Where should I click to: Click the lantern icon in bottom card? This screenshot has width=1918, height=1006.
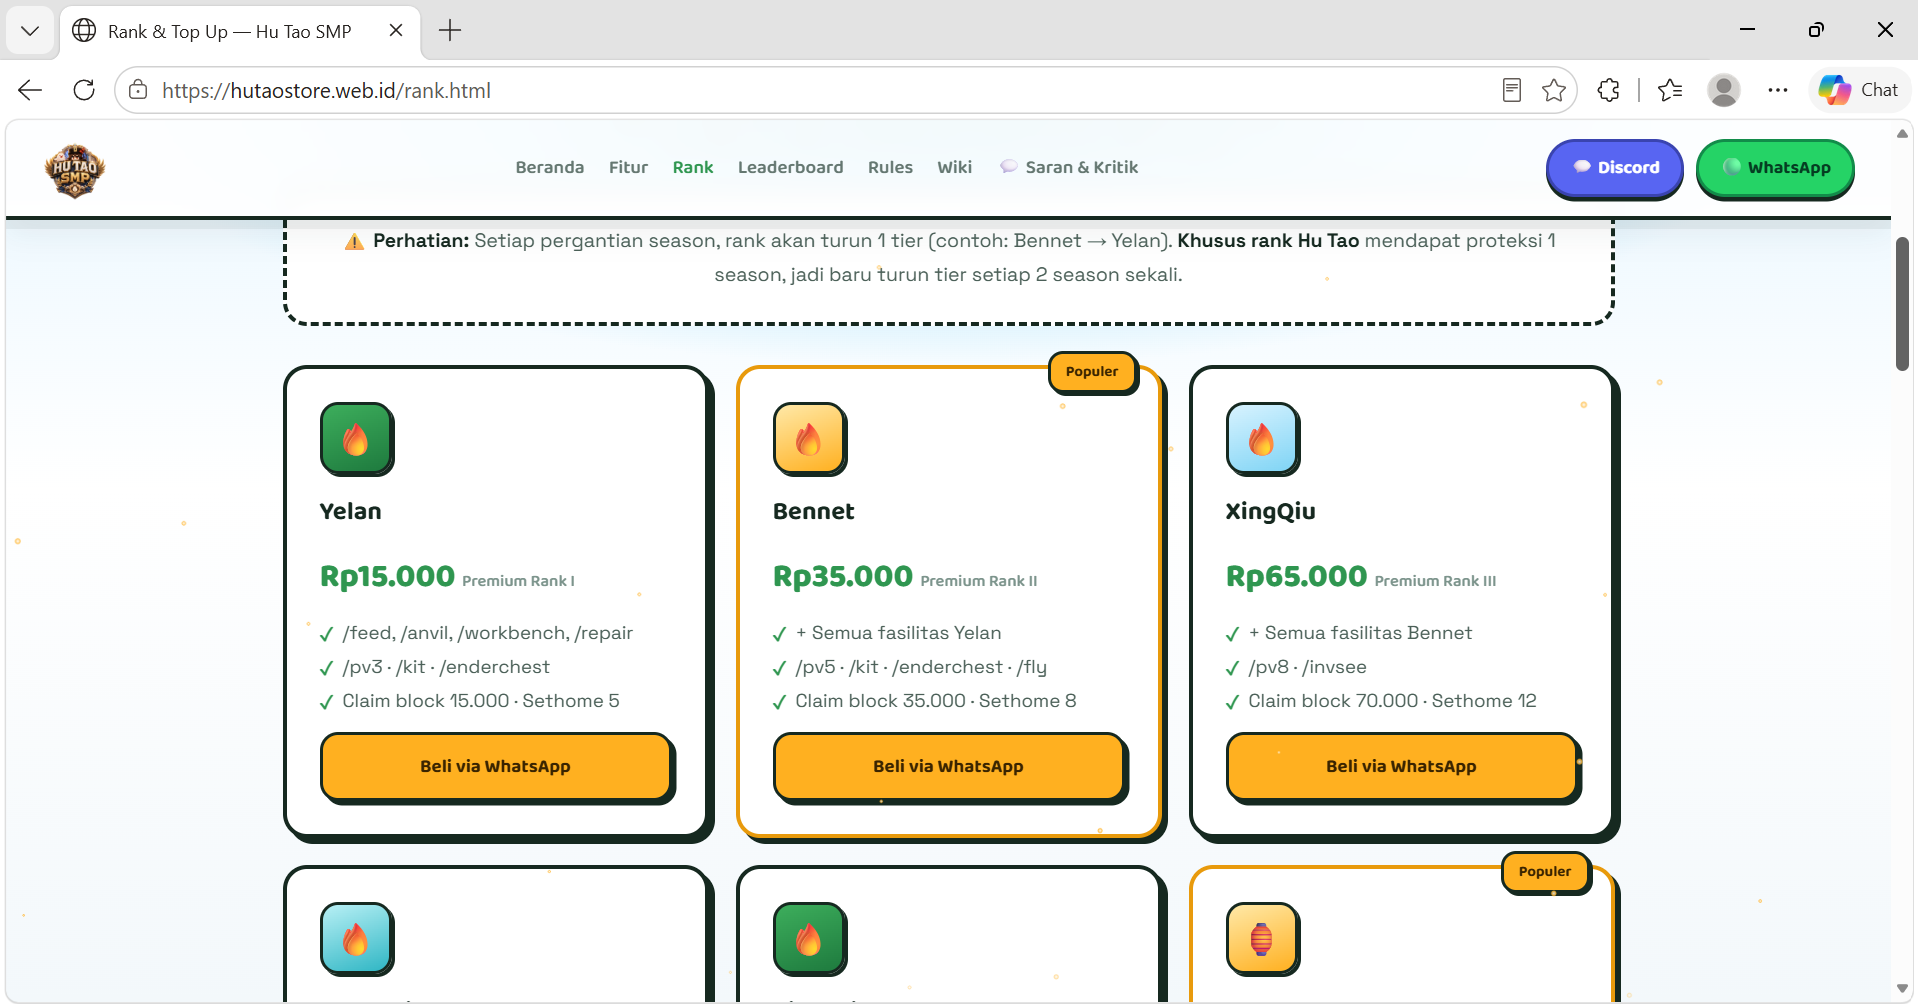coord(1263,939)
